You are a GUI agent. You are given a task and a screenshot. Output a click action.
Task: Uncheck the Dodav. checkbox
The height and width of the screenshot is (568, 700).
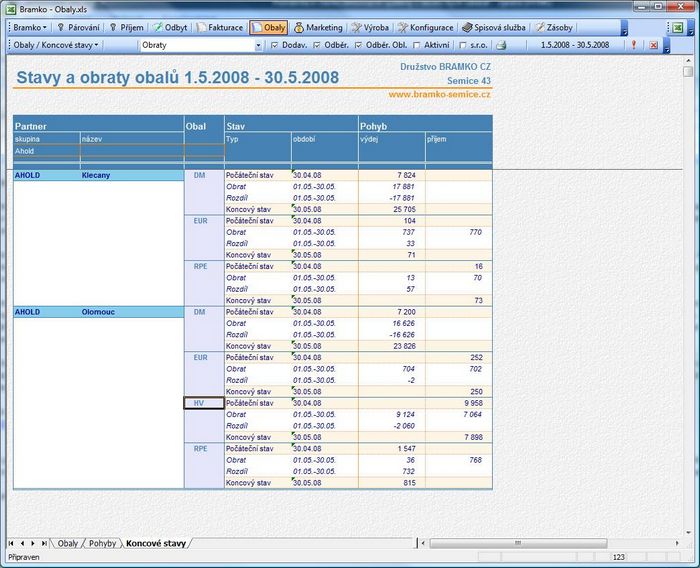[275, 45]
